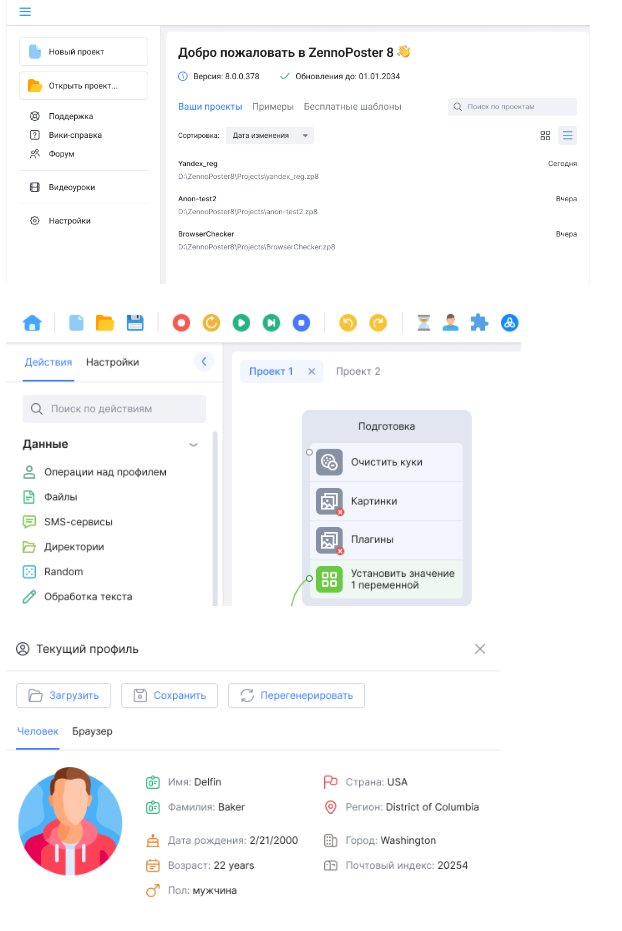This screenshot has height=931, width=622.
Task: Click the Открыть проект button
Action: pos(83,86)
